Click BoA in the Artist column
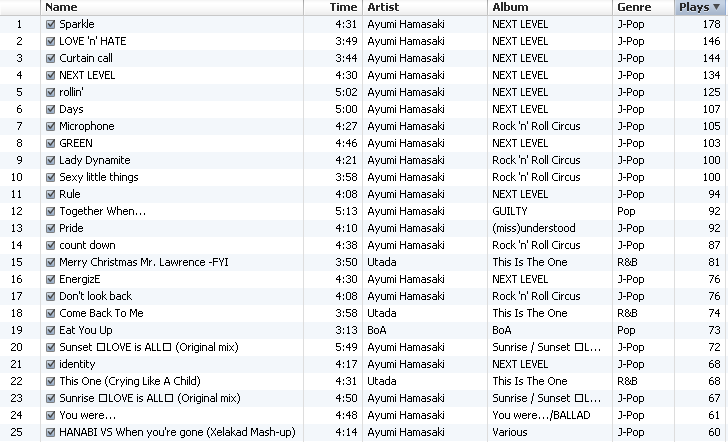728x442 pixels. tap(378, 330)
